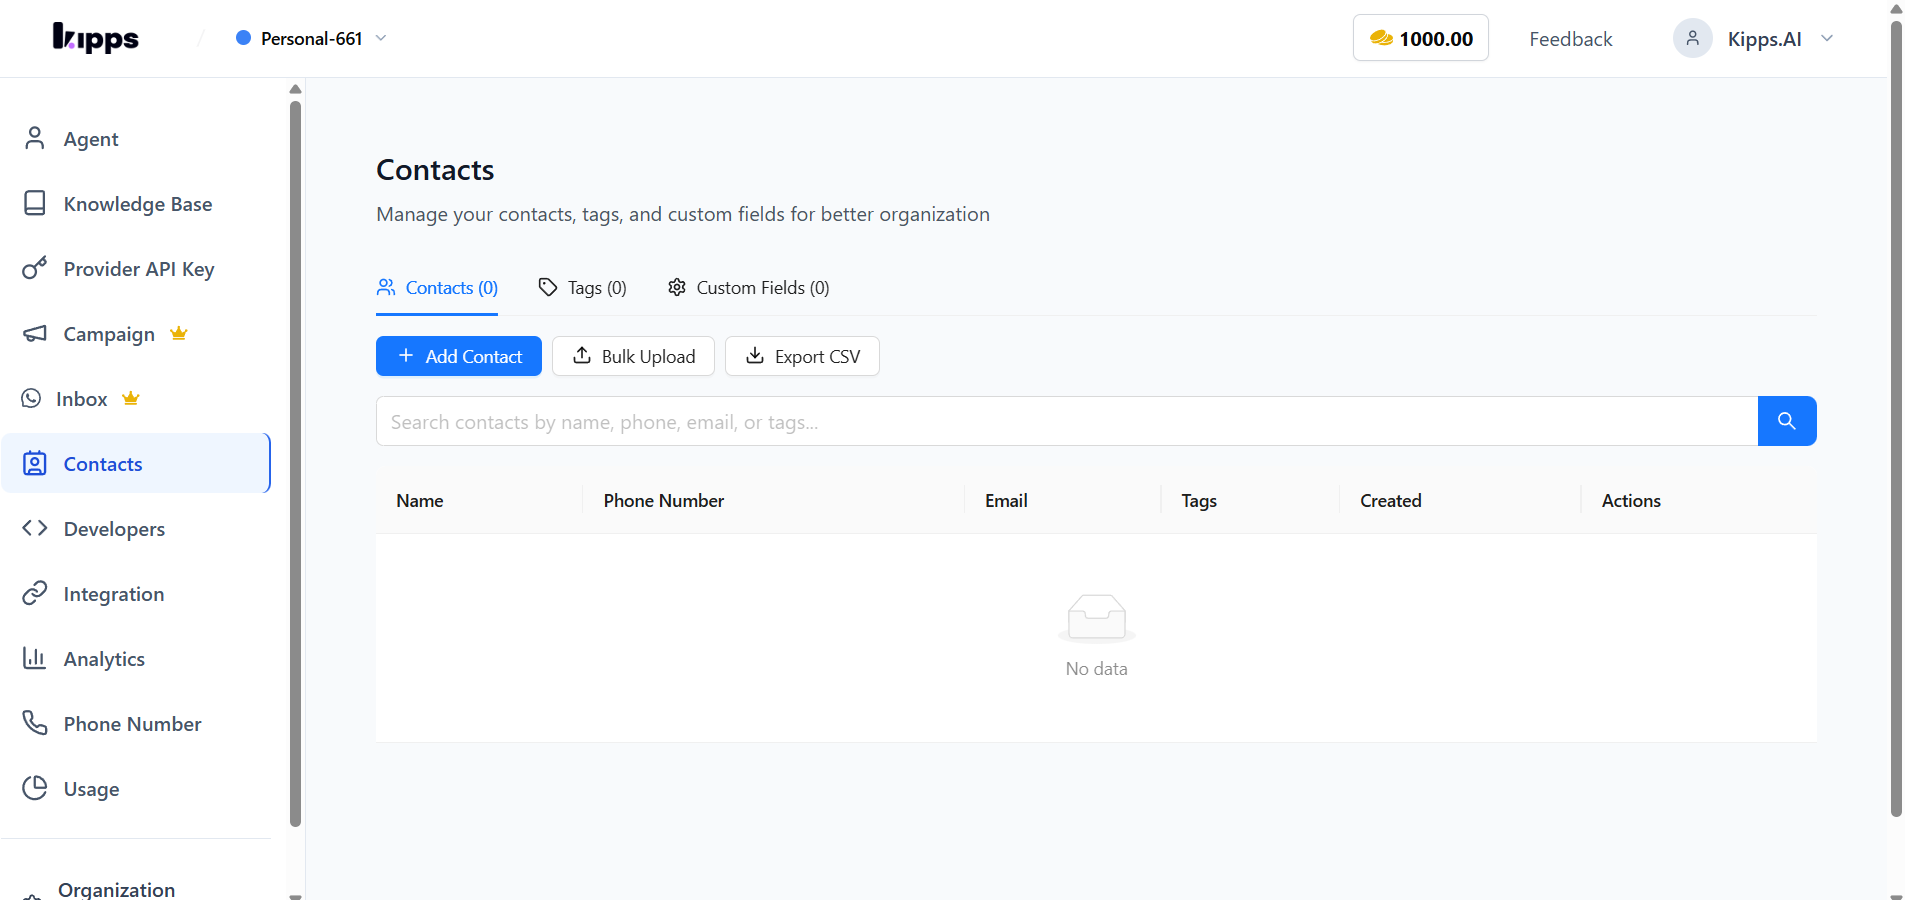The image size is (1905, 900).
Task: Click the Campaign premium crown icon
Action: [179, 333]
